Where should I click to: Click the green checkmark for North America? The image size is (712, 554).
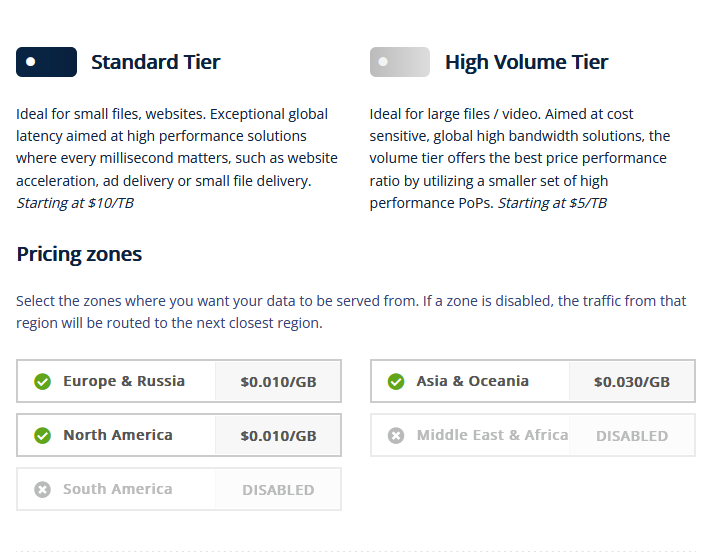(x=42, y=435)
